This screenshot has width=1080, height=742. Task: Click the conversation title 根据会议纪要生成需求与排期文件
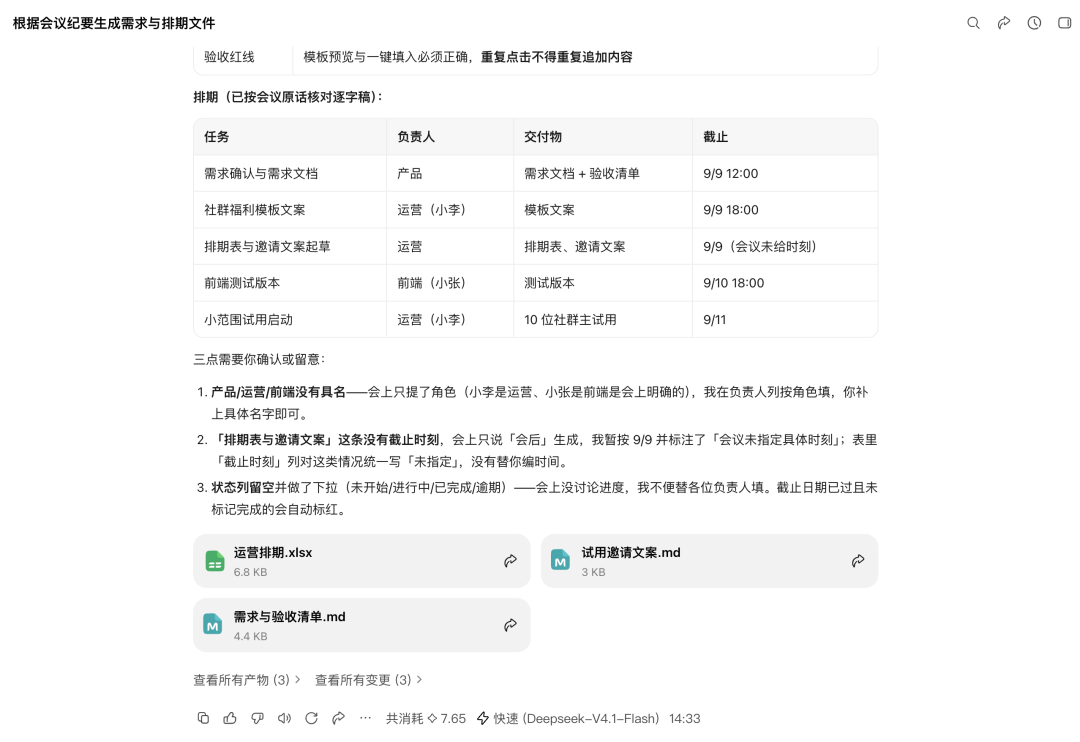pyautogui.click(x=114, y=23)
